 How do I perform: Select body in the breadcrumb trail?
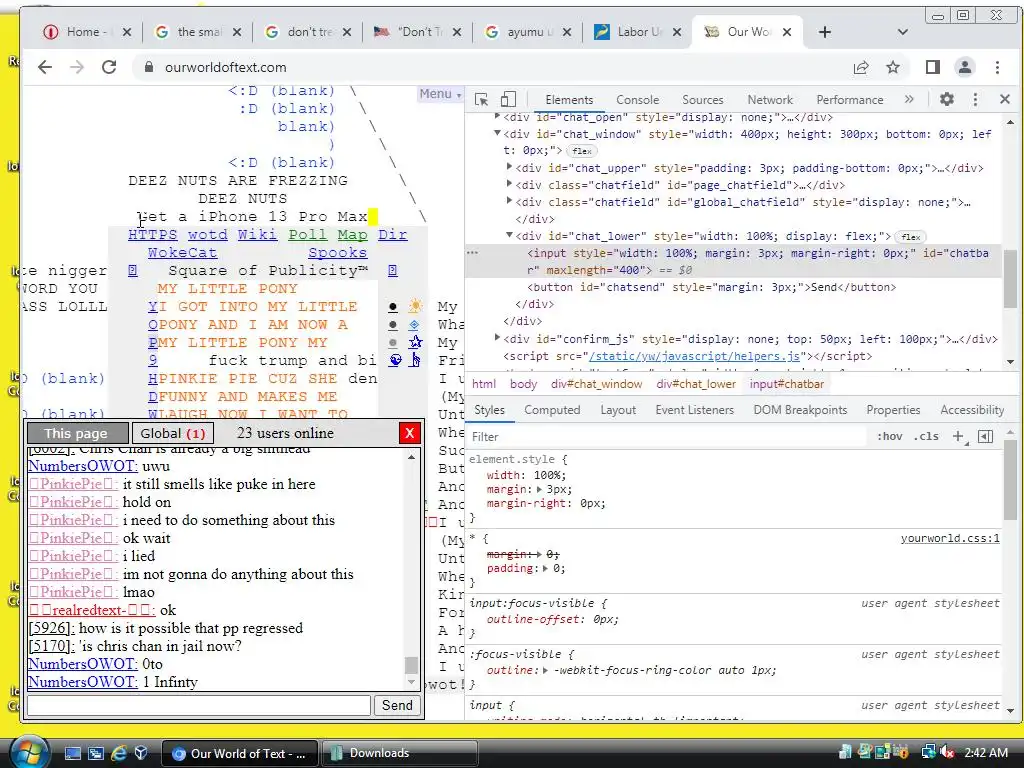(x=523, y=384)
